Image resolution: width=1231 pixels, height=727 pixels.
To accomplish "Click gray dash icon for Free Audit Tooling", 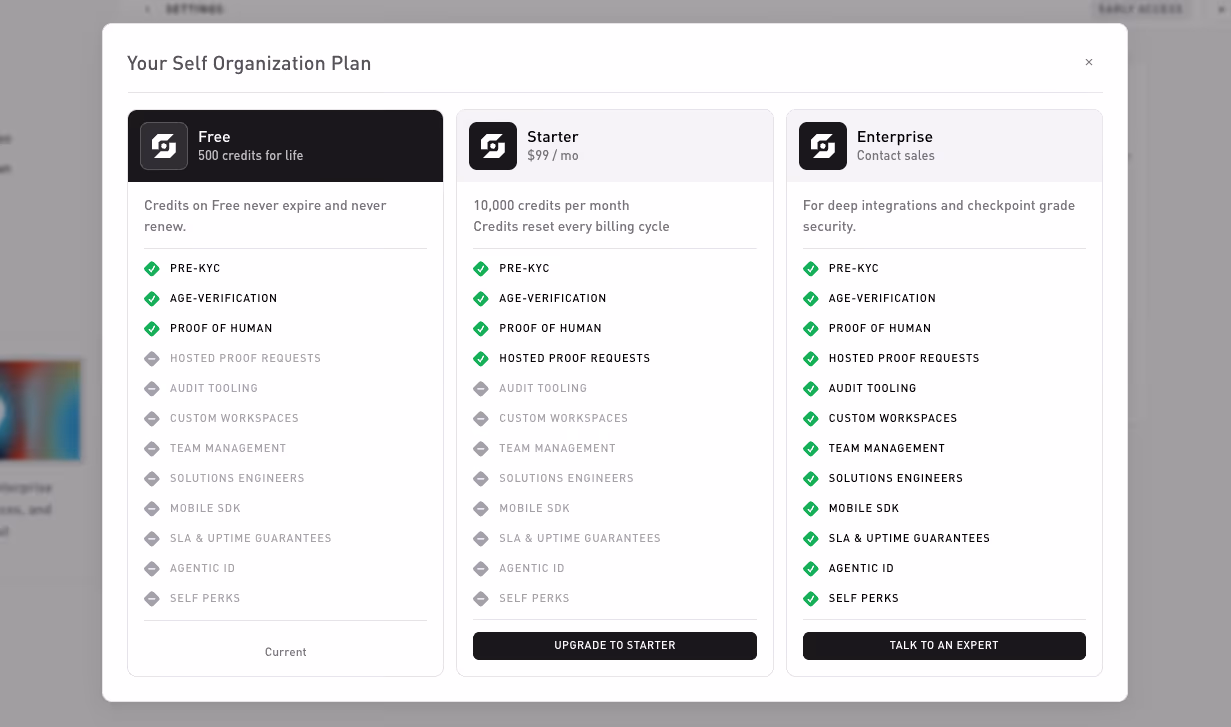I will 152,389.
